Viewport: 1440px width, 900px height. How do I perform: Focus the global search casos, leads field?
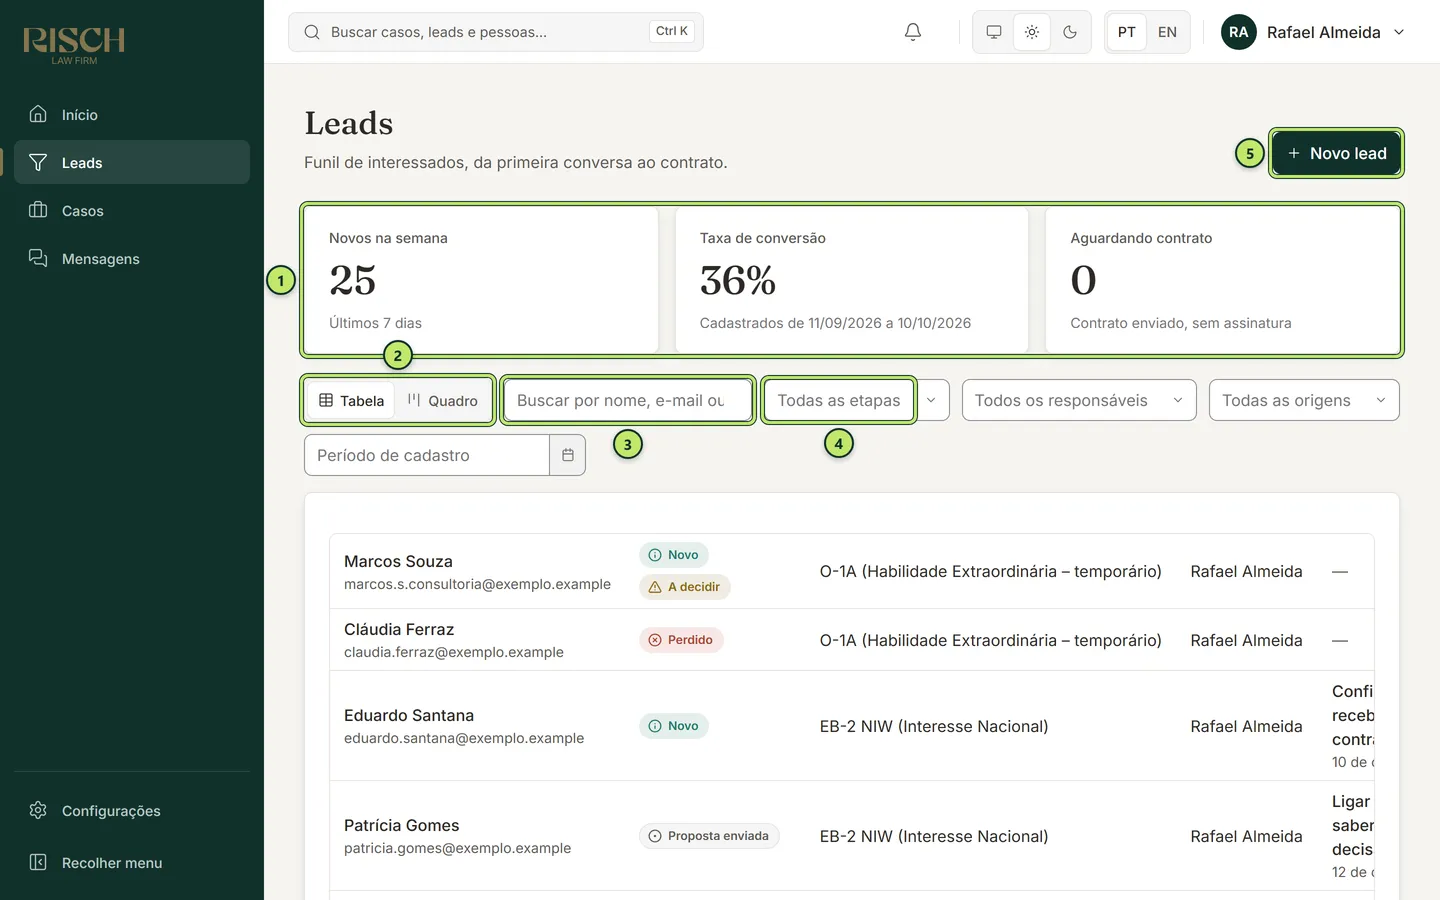496,32
